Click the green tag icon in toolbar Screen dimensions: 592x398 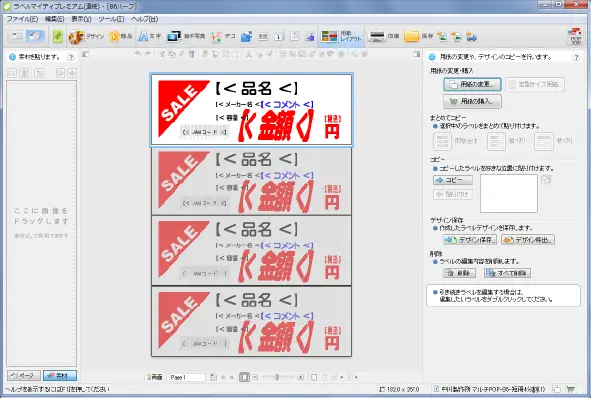click(57, 37)
